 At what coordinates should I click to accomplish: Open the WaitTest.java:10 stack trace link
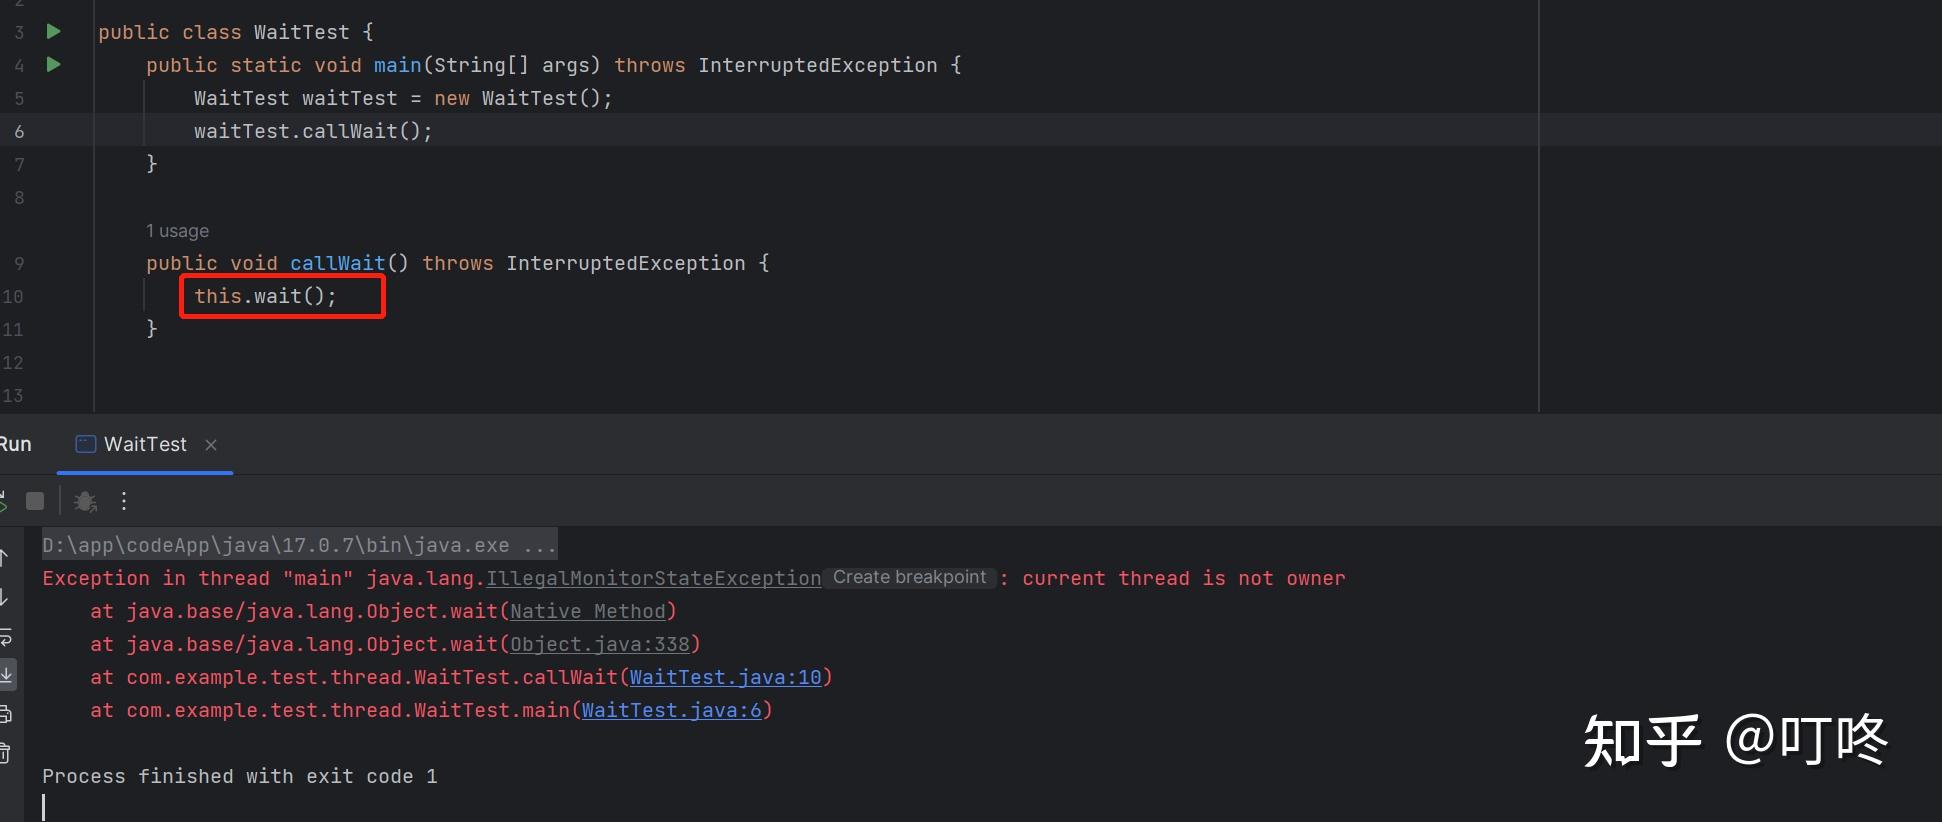(x=725, y=677)
